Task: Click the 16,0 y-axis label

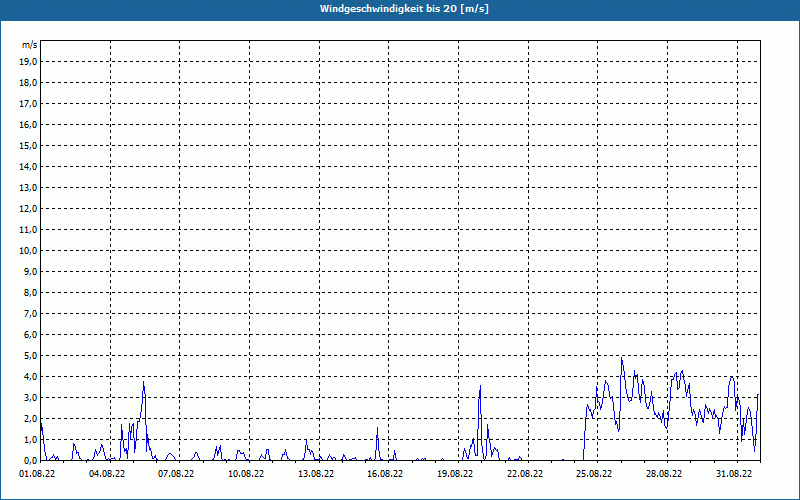Action: (28, 124)
